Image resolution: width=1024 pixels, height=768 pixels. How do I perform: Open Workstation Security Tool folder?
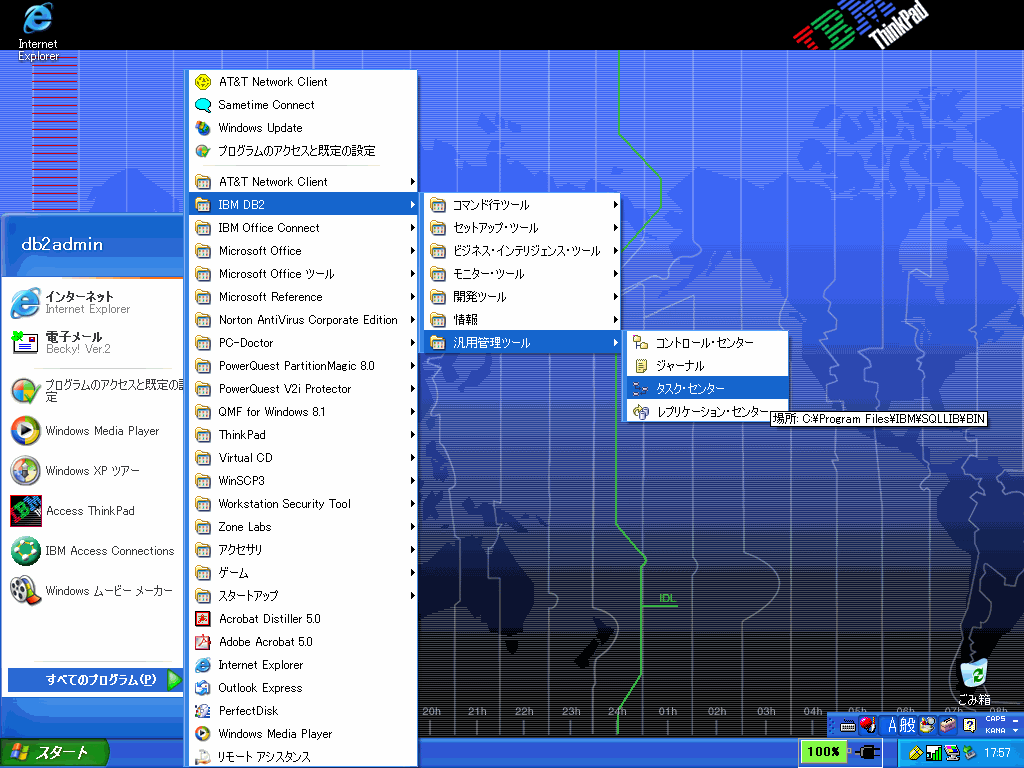[x=303, y=504]
